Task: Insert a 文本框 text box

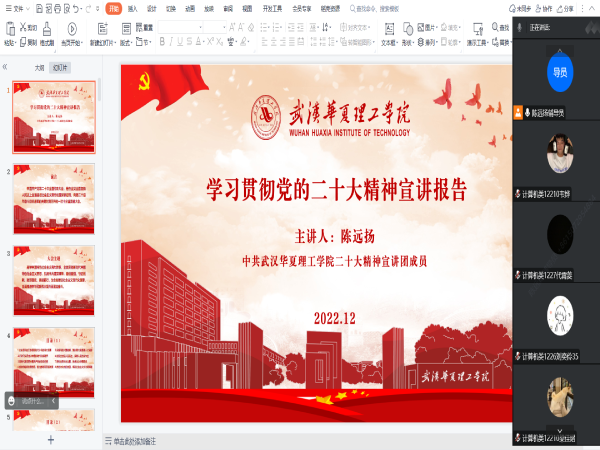Action: point(391,29)
